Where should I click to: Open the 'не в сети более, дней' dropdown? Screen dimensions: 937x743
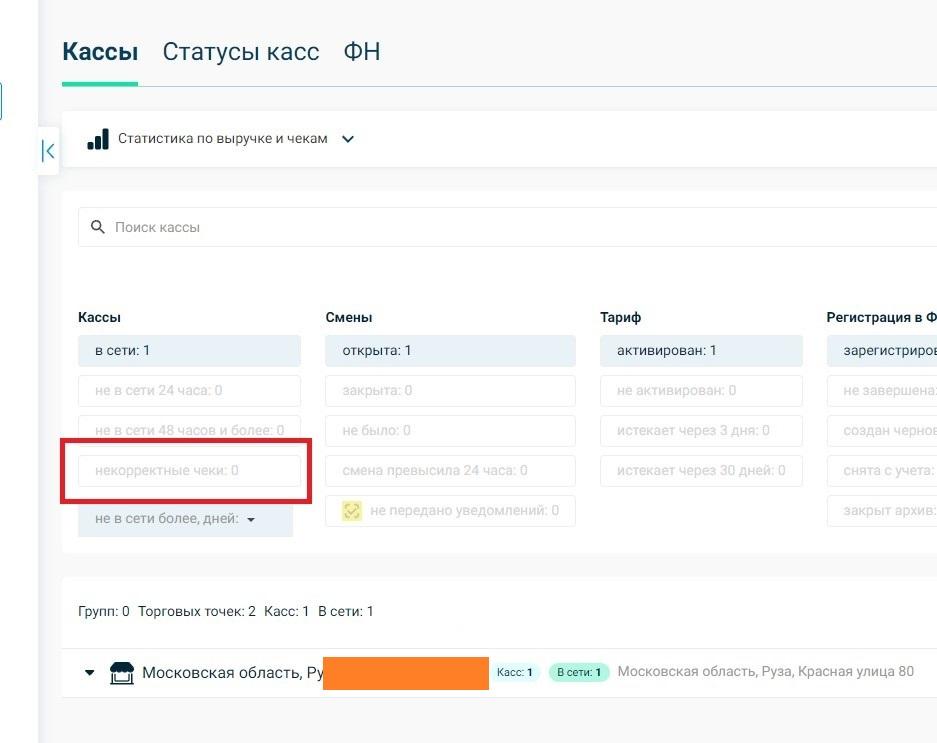click(x=185, y=519)
